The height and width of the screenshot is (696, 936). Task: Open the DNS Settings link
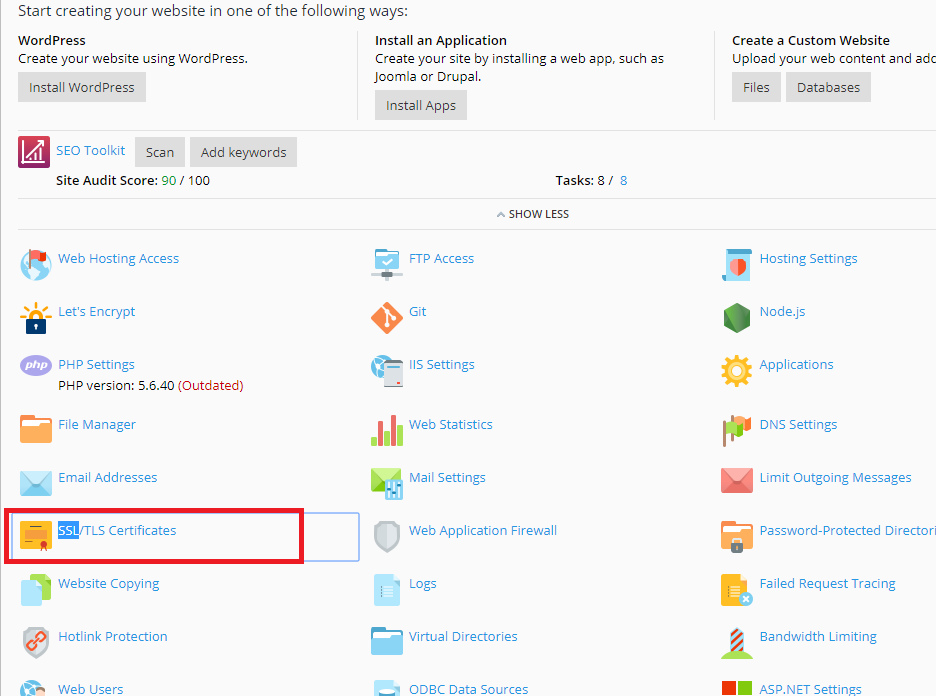tap(798, 425)
